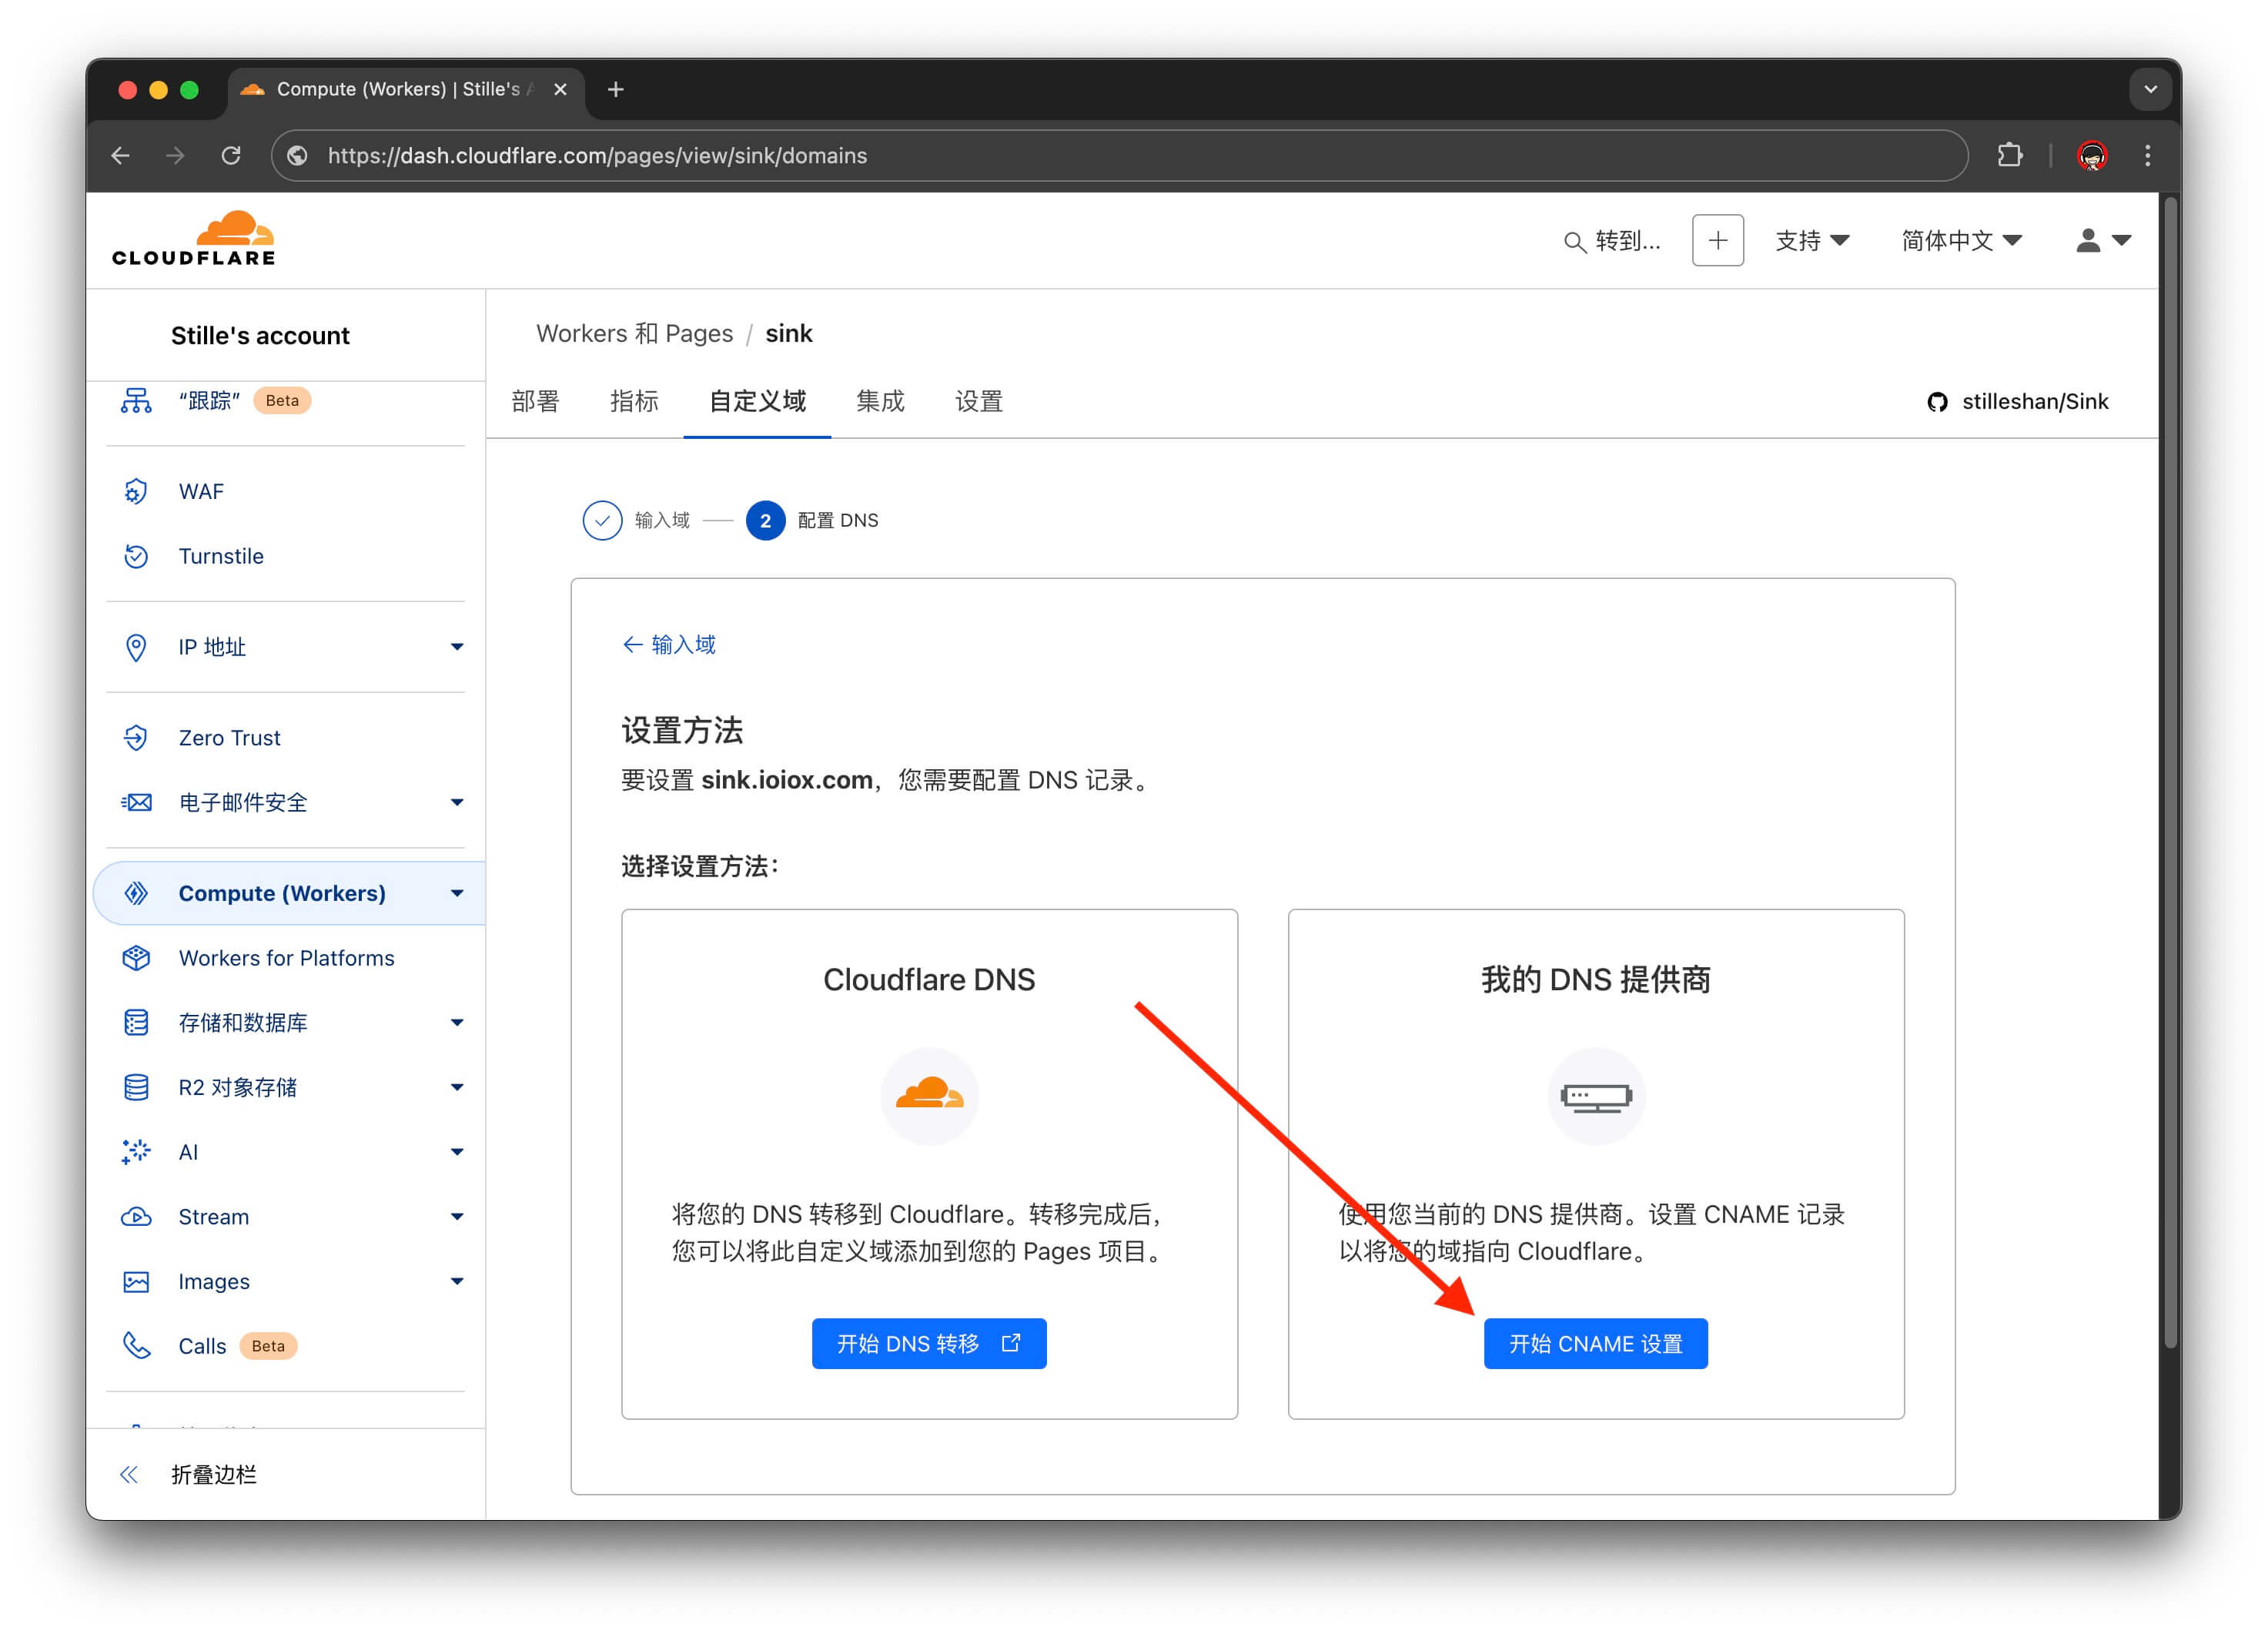Select the 自定义域 tab
Image resolution: width=2268 pixels, height=1634 pixels.
click(757, 401)
